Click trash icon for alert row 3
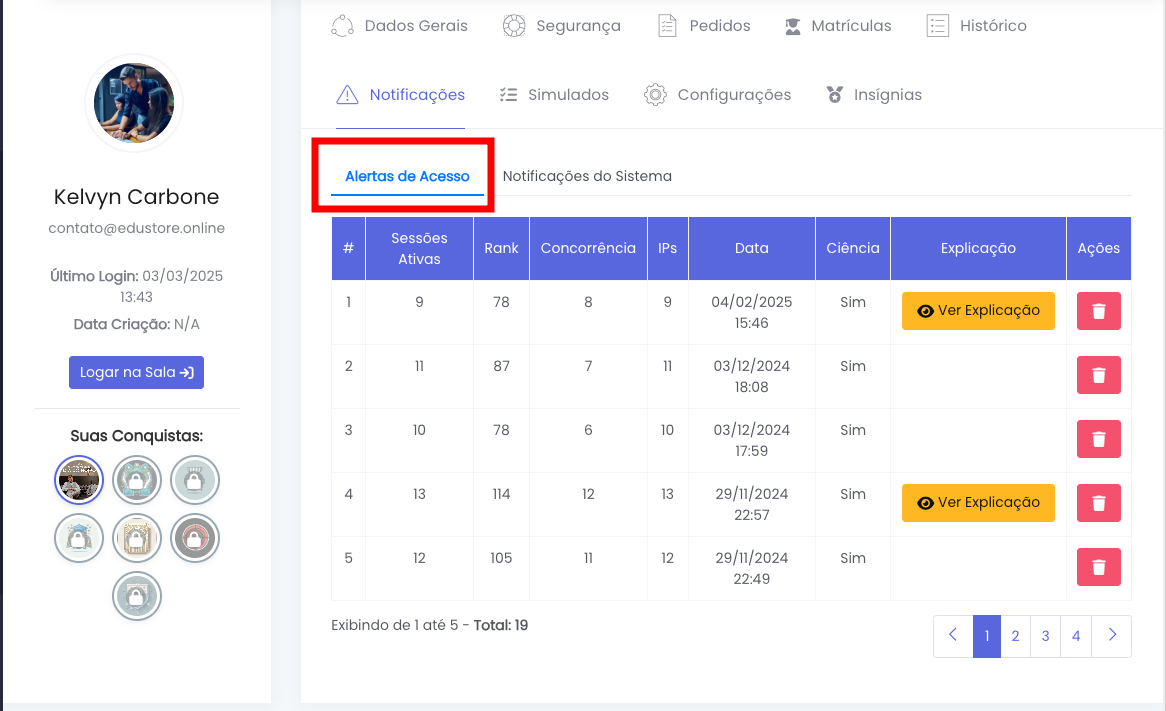The image size is (1166, 711). (1098, 439)
